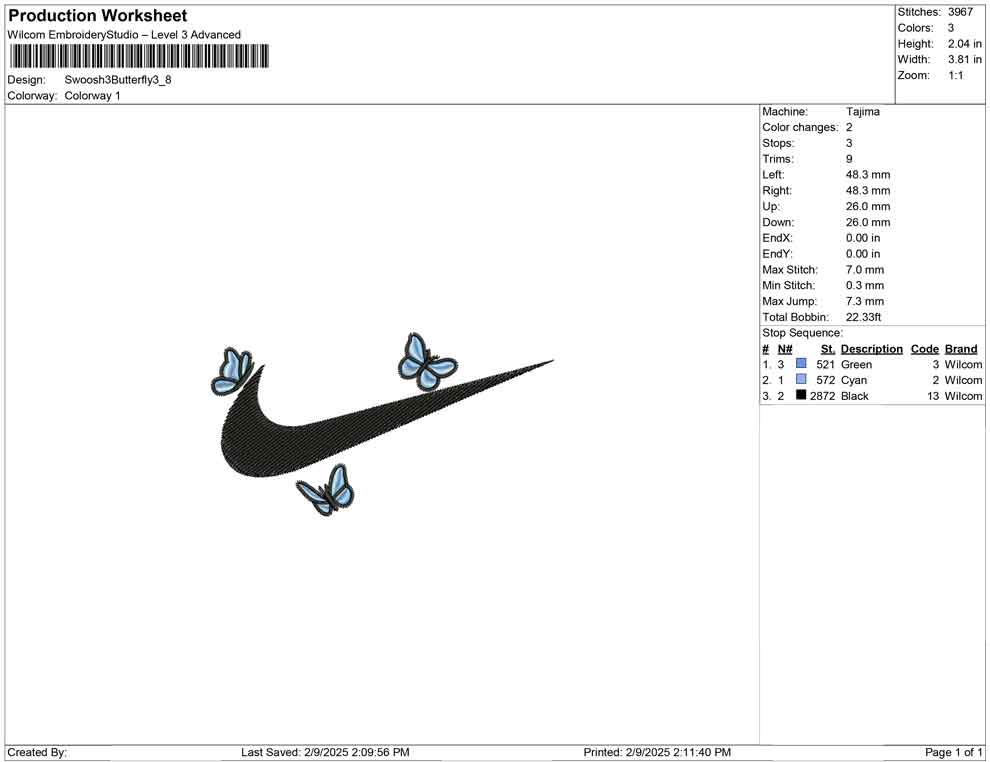Click the Stitches value '3967'
Screen dimensions: 990x762
tap(960, 12)
